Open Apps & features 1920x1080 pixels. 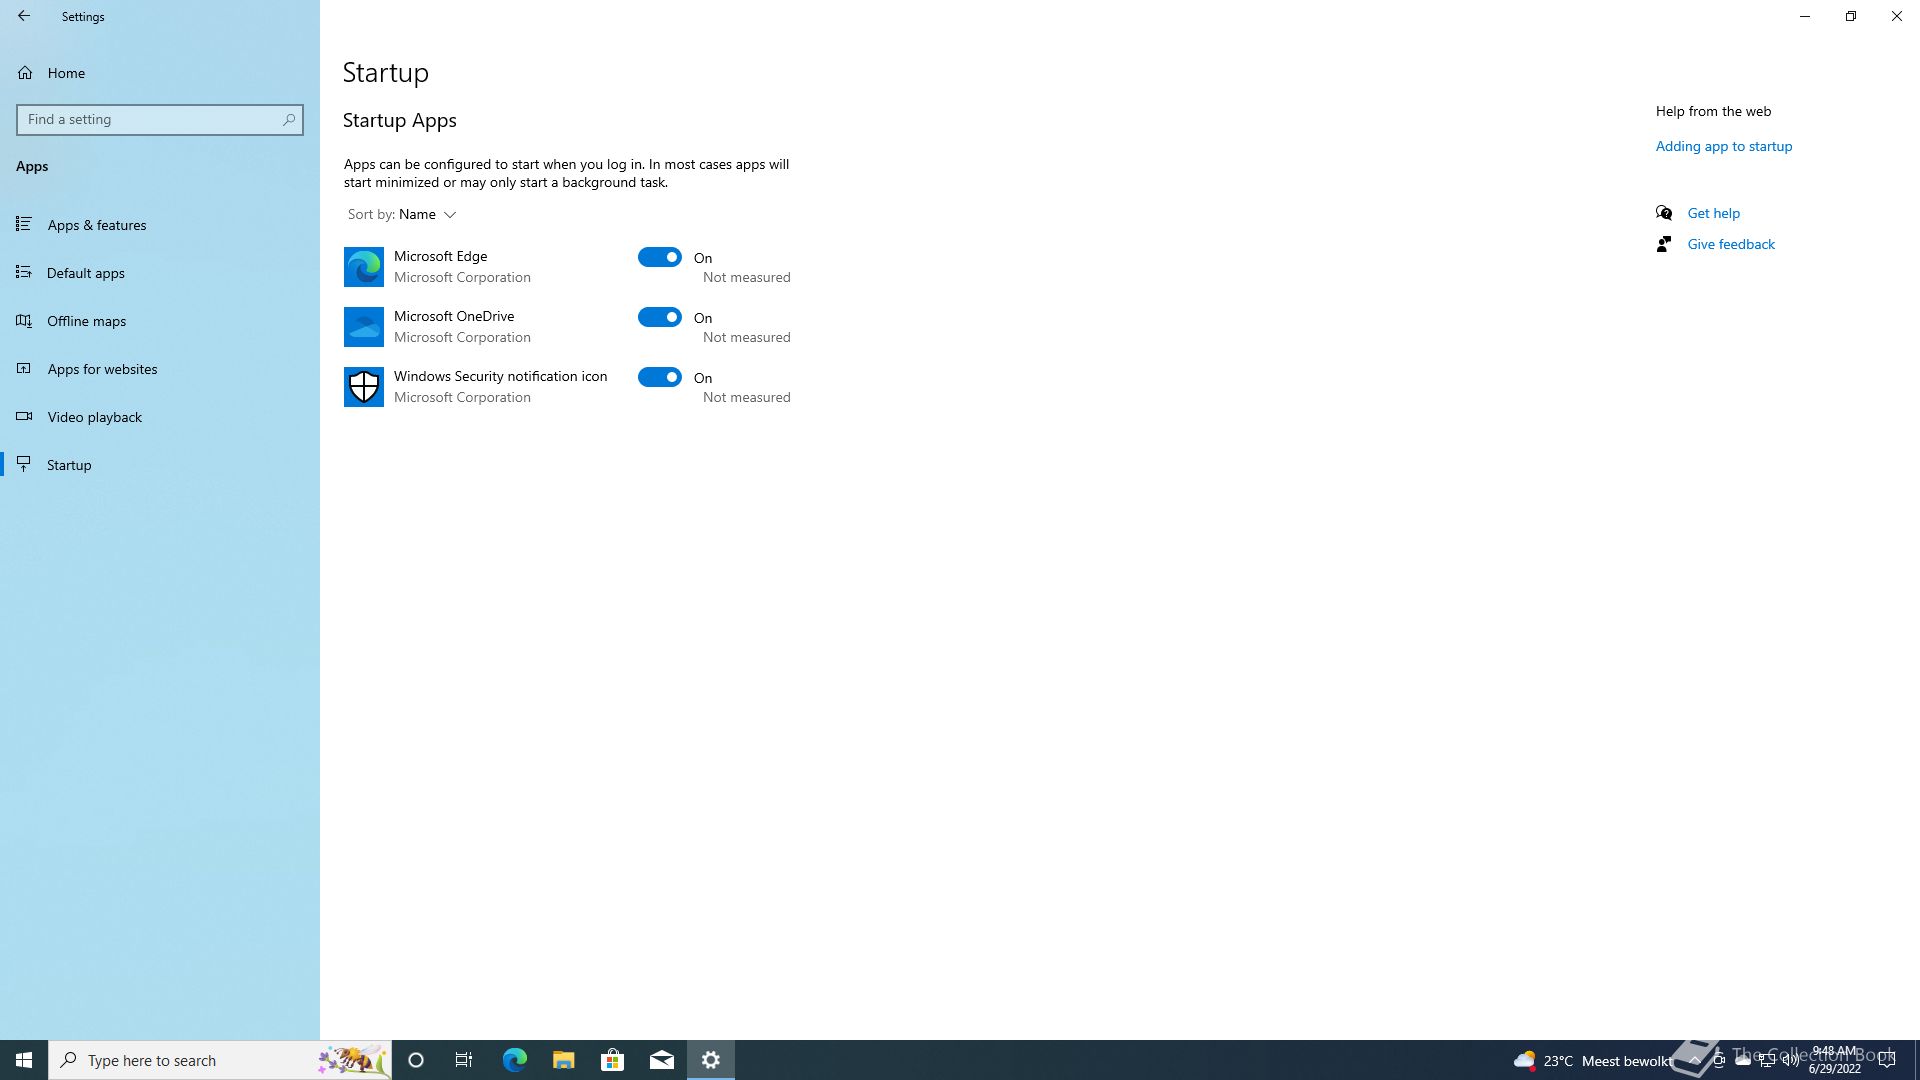pyautogui.click(x=160, y=225)
